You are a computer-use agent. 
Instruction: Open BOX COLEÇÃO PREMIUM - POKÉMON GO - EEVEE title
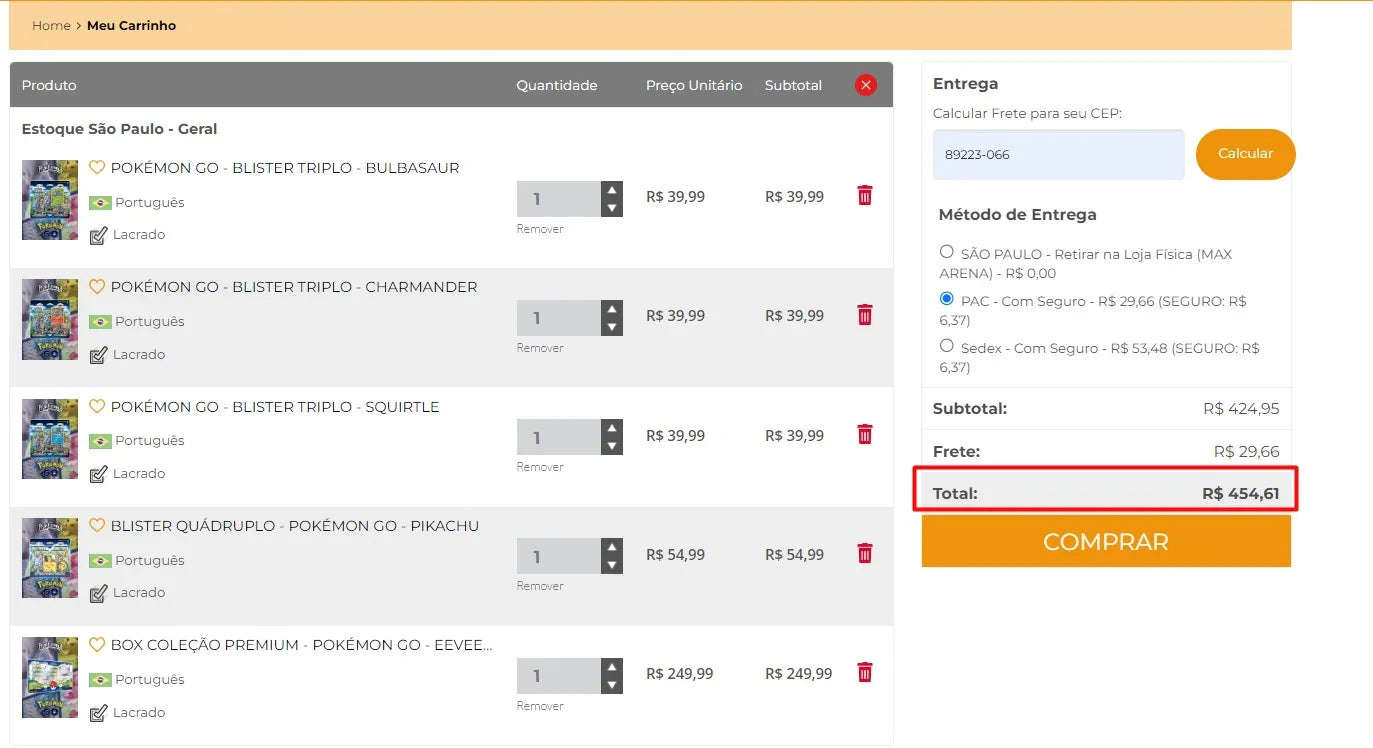[x=302, y=645]
